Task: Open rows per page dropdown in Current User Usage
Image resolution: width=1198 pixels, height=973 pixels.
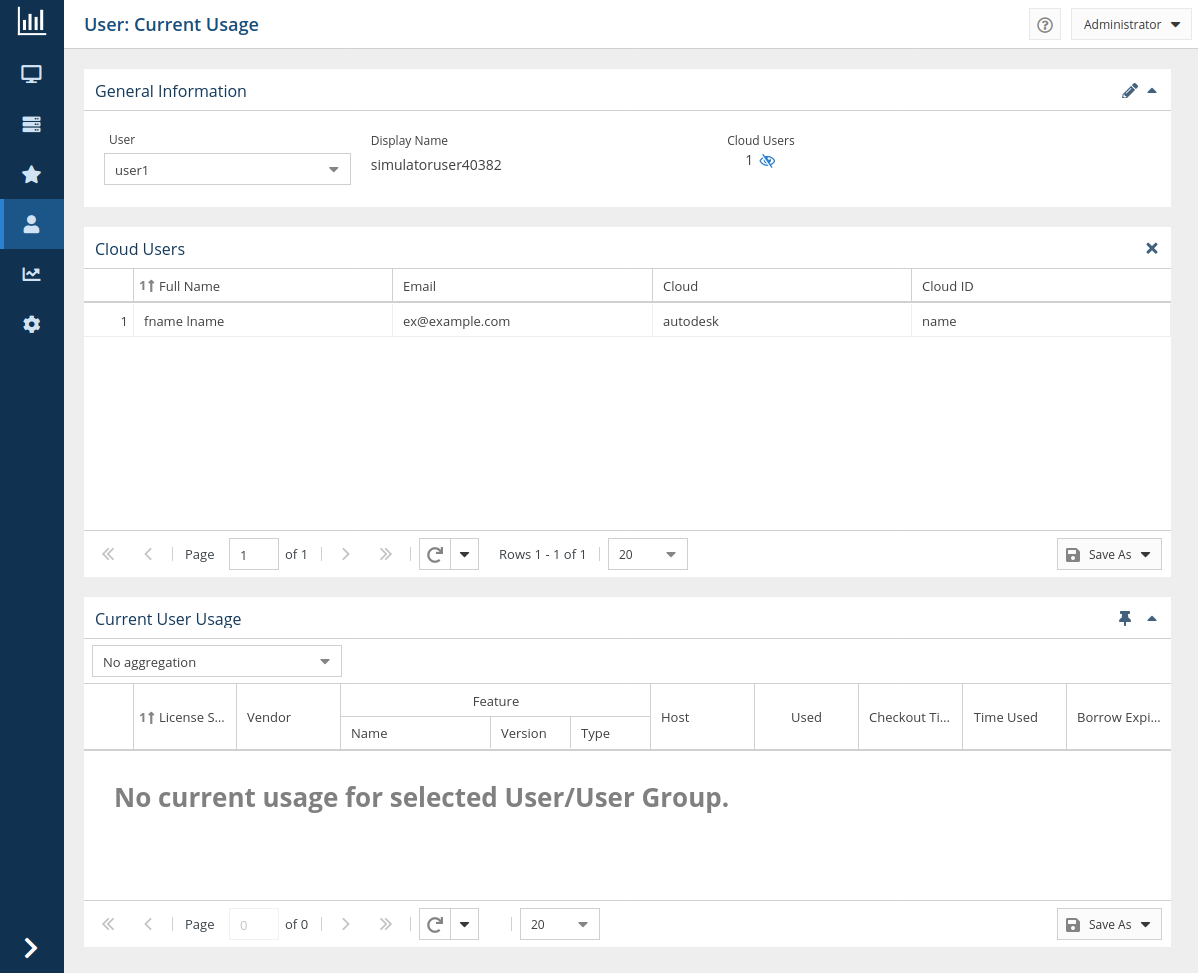Action: tap(560, 924)
